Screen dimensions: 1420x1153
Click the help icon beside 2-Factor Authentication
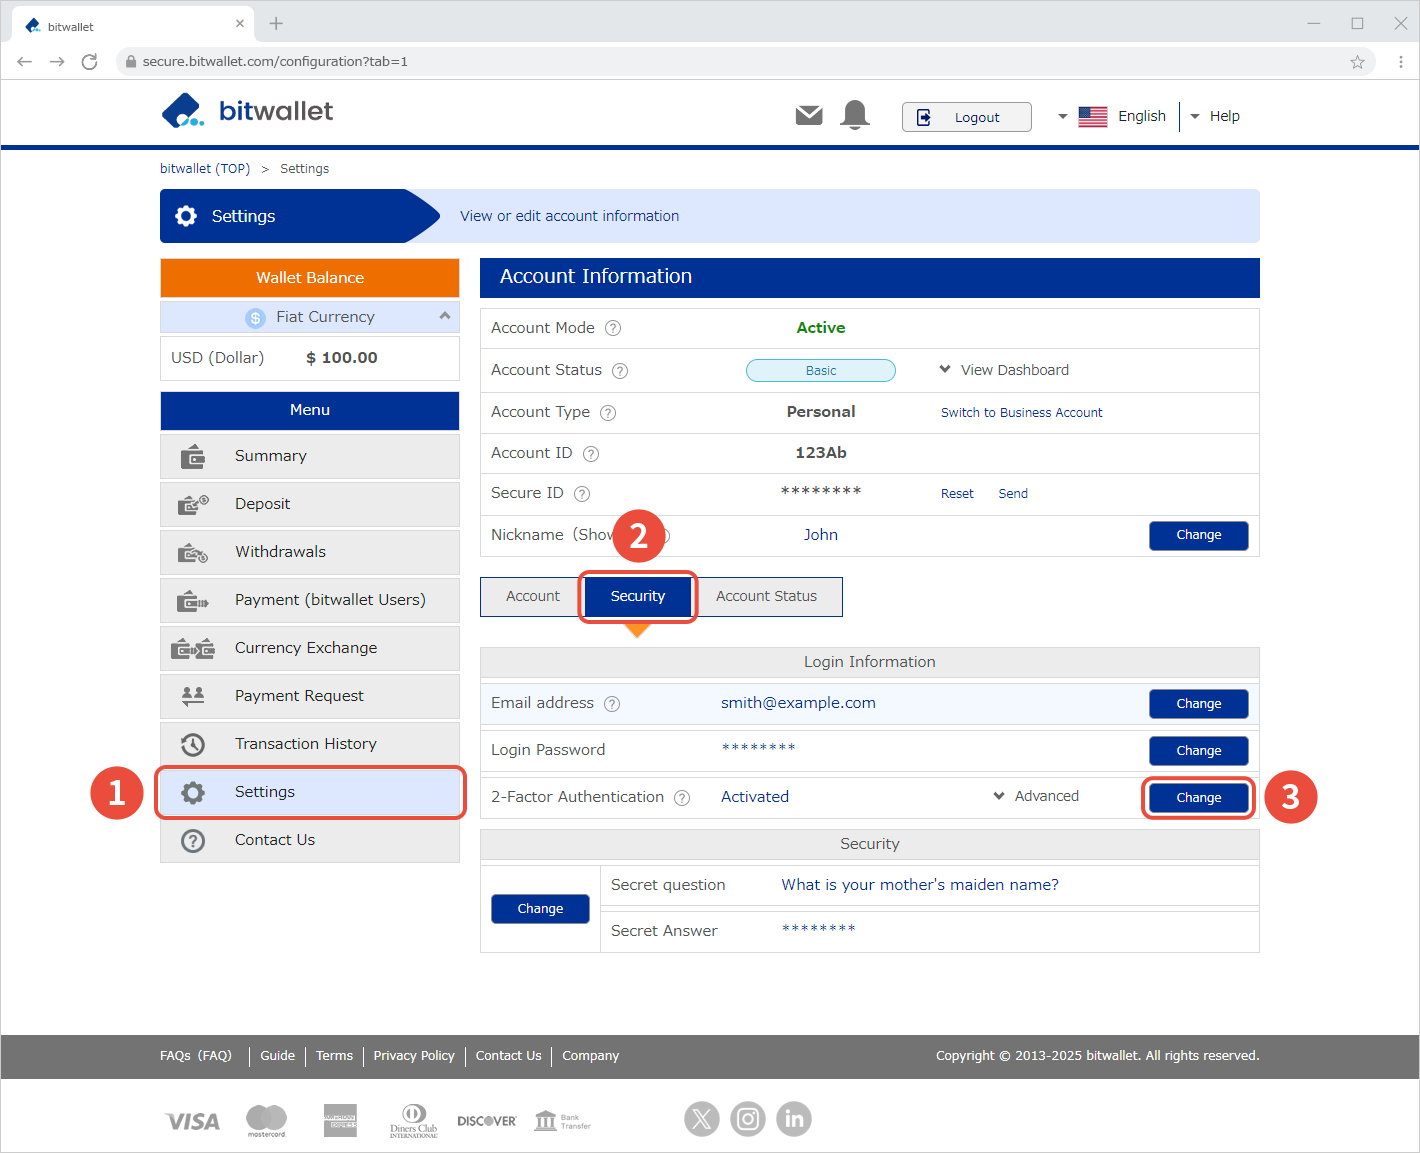682,798
